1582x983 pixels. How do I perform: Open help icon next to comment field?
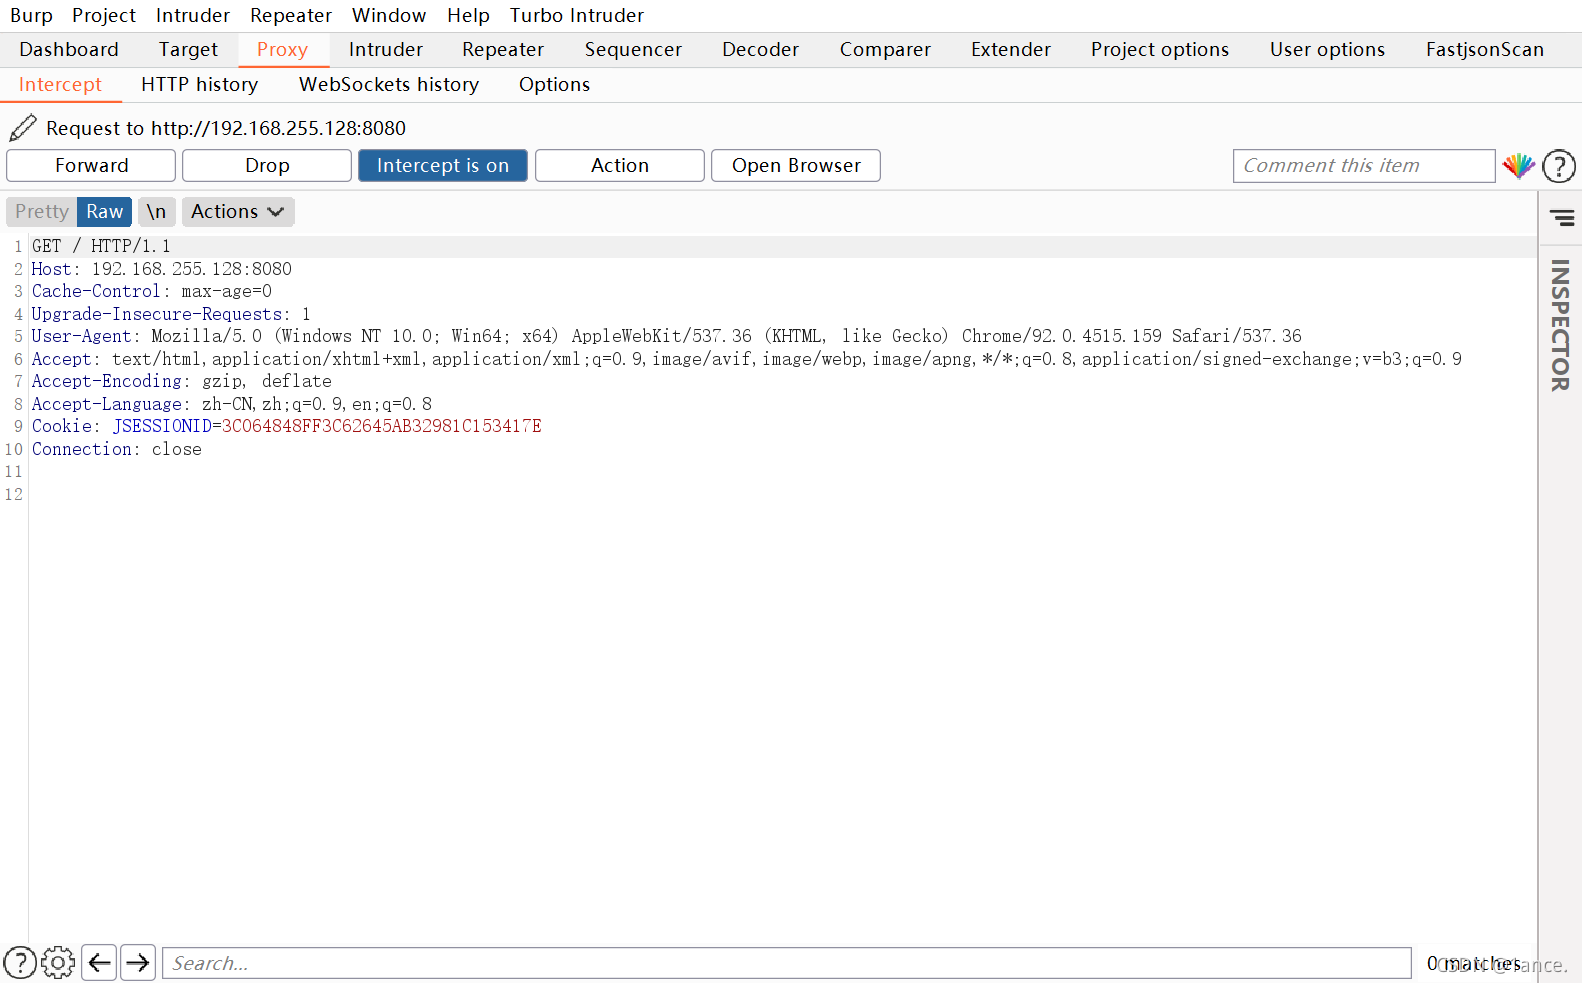pos(1558,166)
